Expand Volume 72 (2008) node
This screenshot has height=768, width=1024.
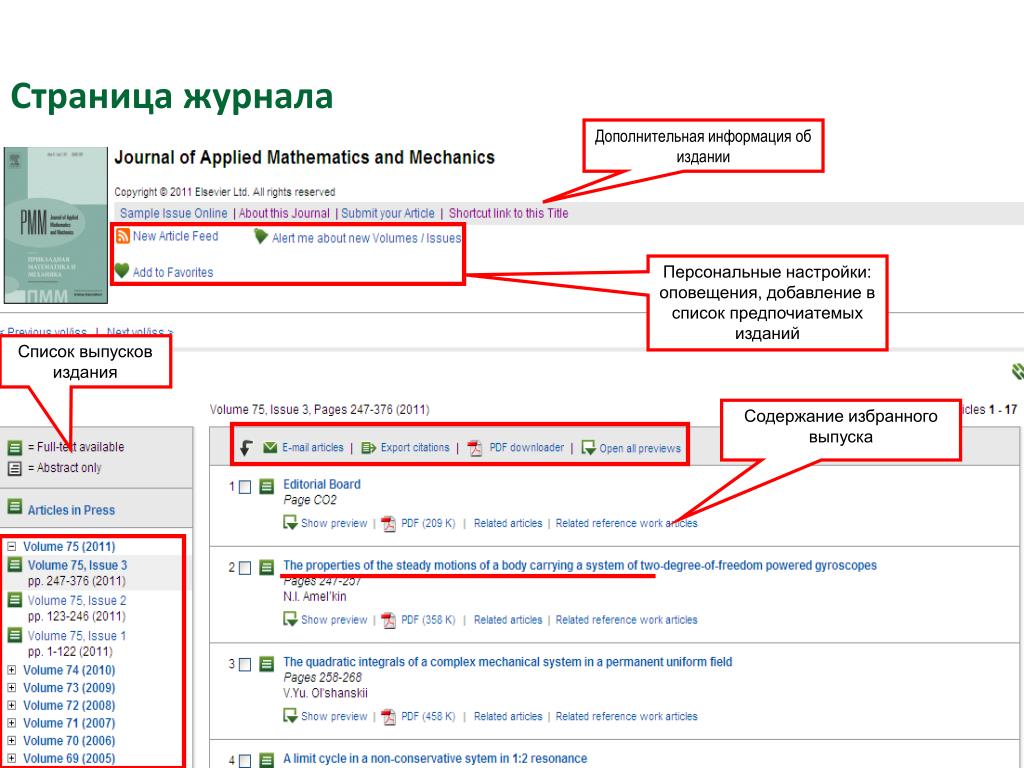(11, 705)
